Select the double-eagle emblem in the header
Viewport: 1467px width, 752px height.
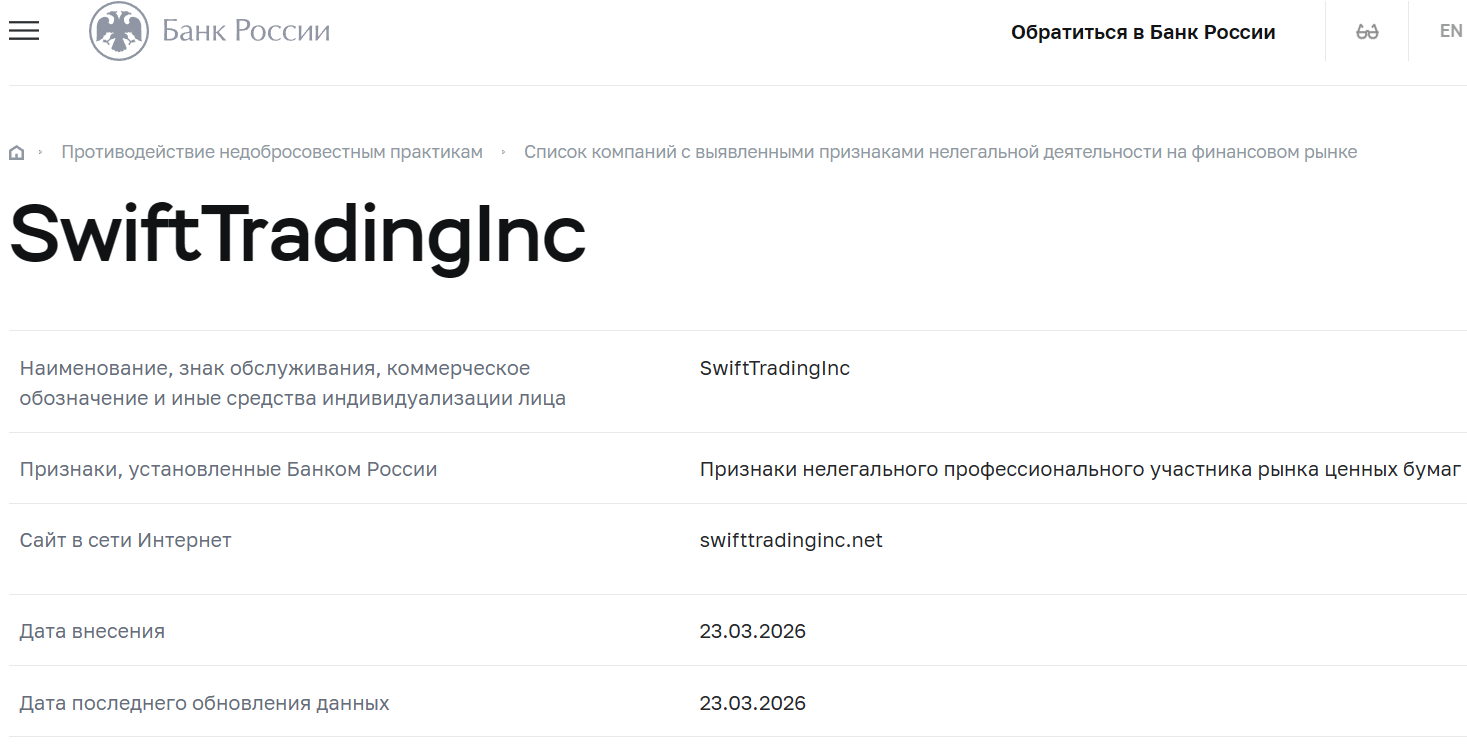click(118, 30)
